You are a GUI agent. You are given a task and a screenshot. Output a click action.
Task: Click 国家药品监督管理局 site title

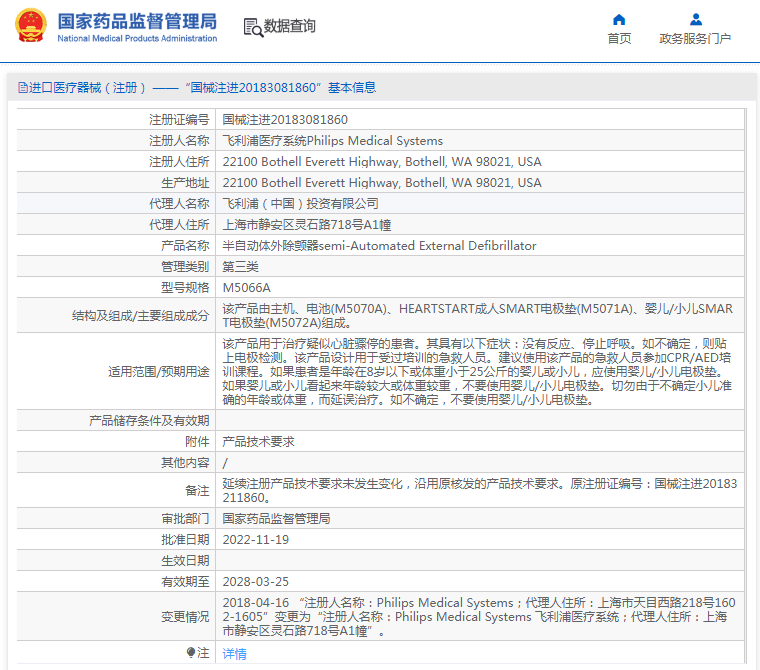(x=137, y=21)
